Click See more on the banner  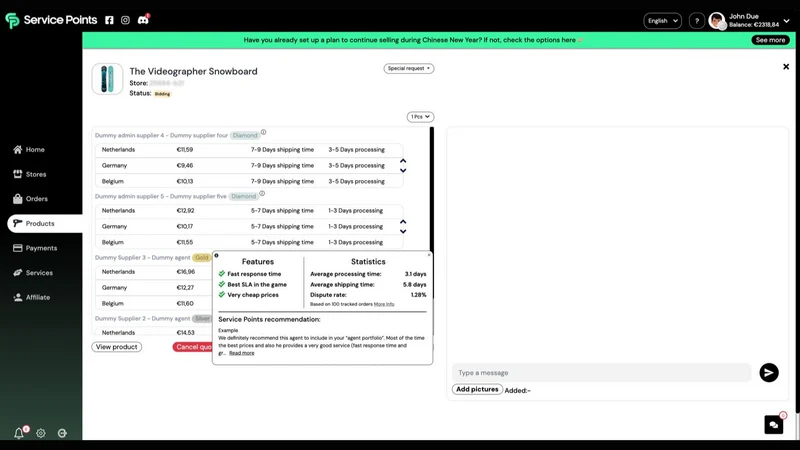[770, 40]
